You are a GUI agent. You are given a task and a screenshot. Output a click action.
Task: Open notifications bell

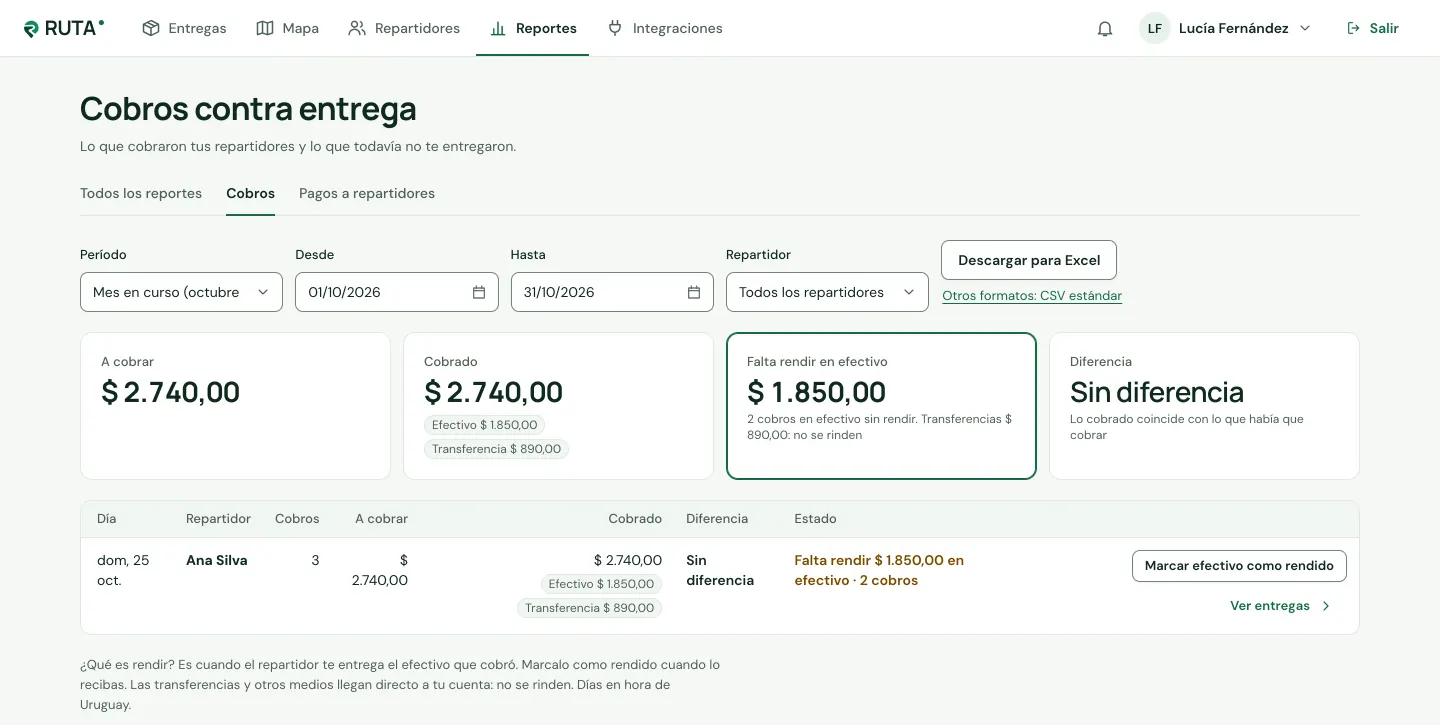tap(1105, 28)
